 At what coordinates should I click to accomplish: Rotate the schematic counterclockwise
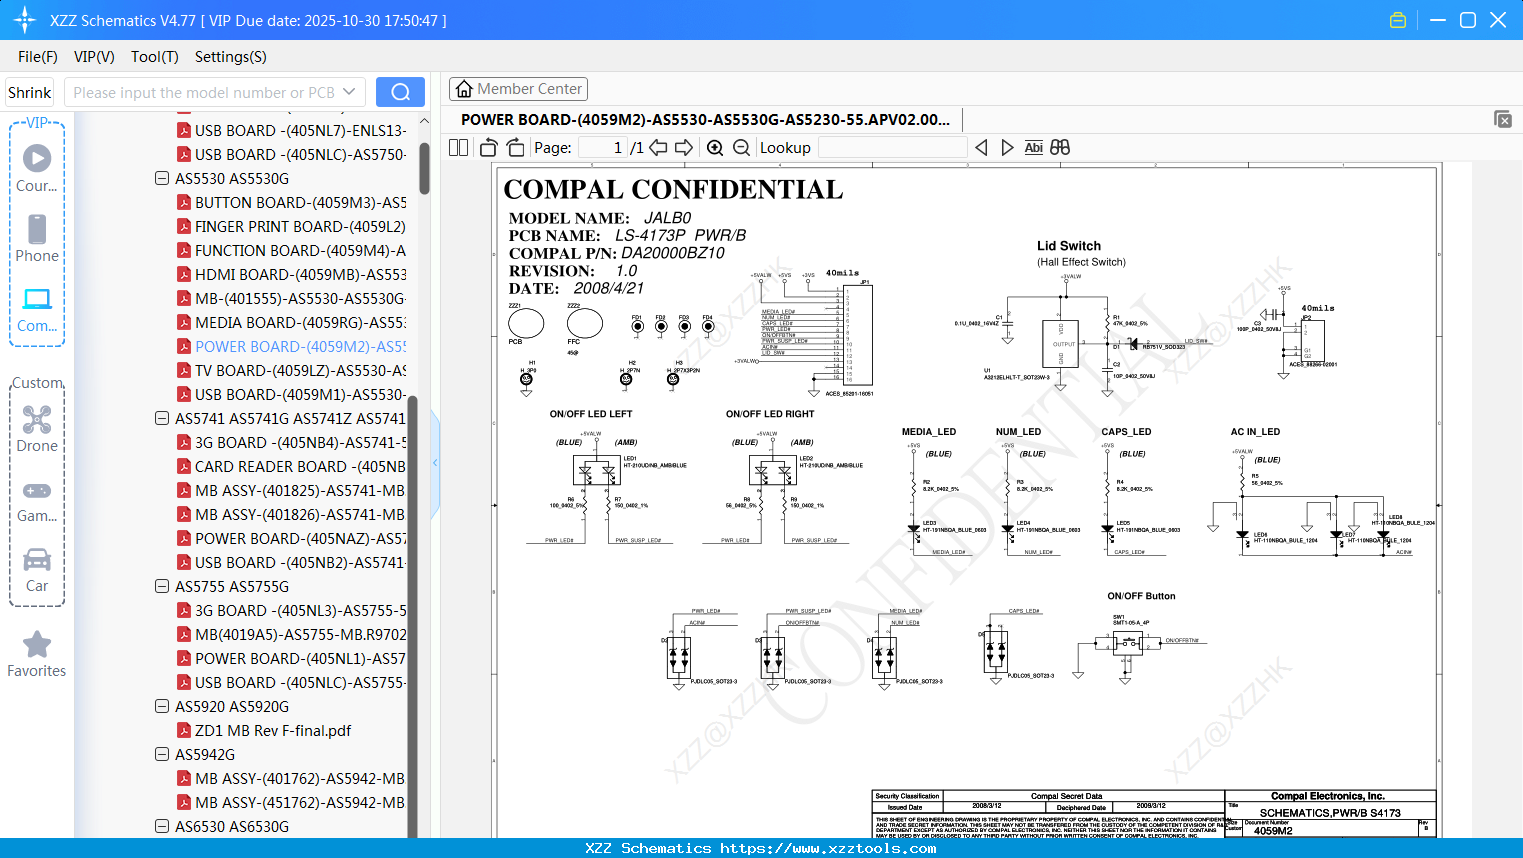coord(489,147)
